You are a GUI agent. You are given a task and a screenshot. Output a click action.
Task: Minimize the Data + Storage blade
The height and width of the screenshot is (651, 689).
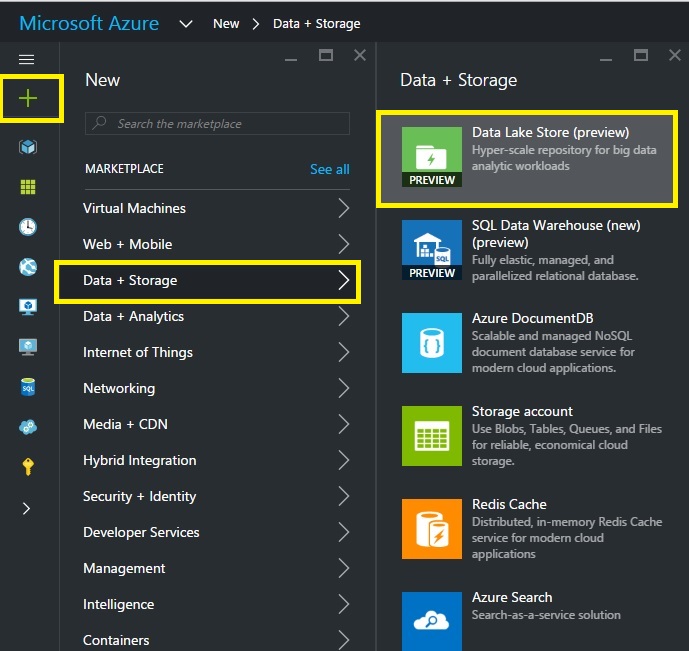(x=606, y=59)
